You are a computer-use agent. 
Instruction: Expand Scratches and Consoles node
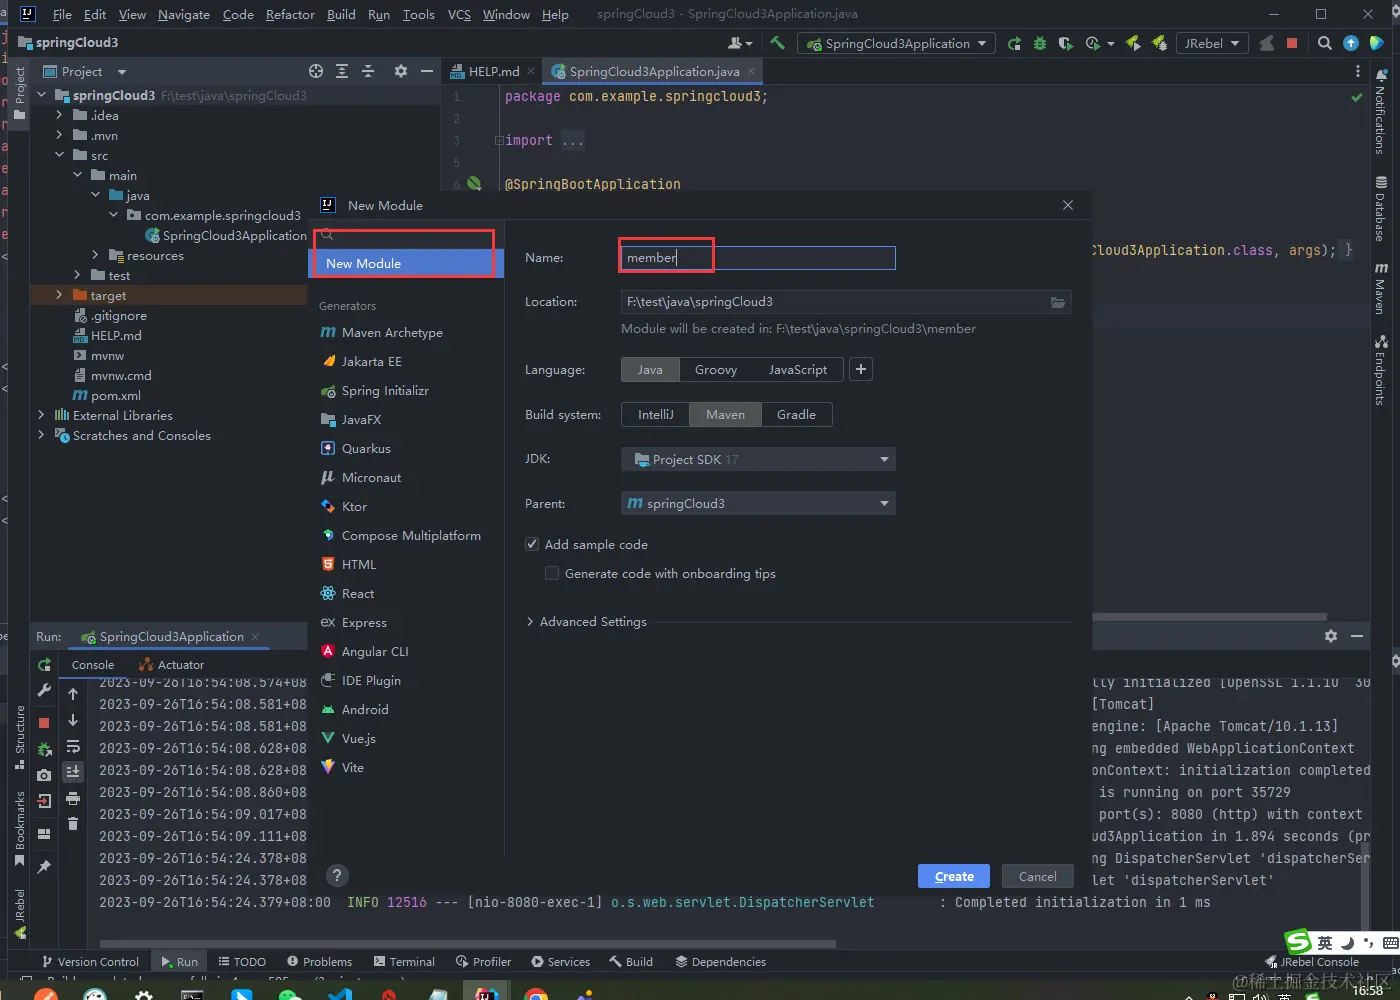[x=41, y=435]
